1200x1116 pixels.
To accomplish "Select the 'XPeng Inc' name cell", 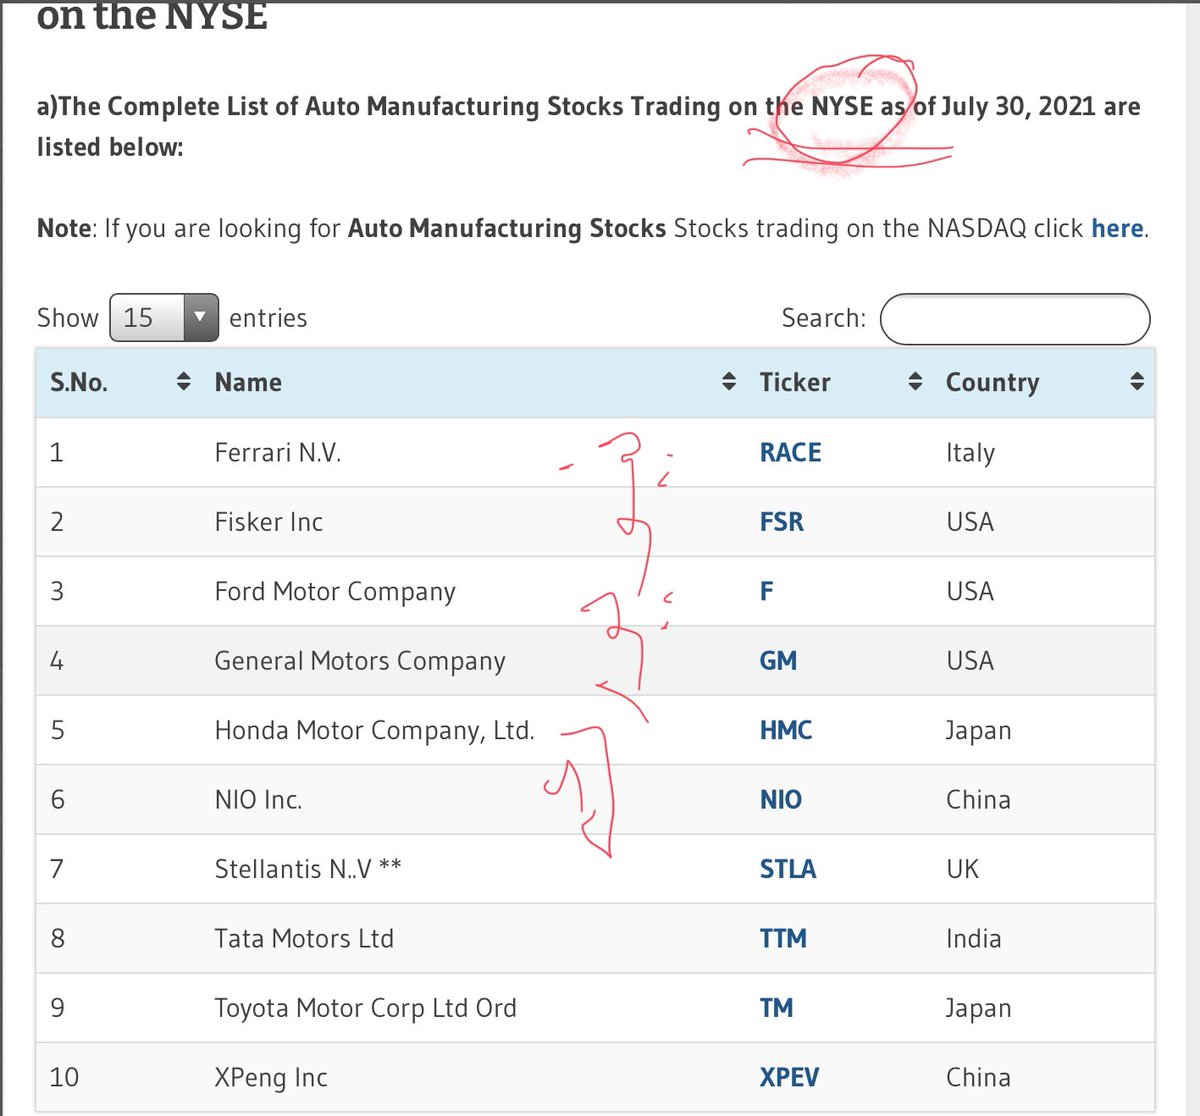I will coord(271,1078).
